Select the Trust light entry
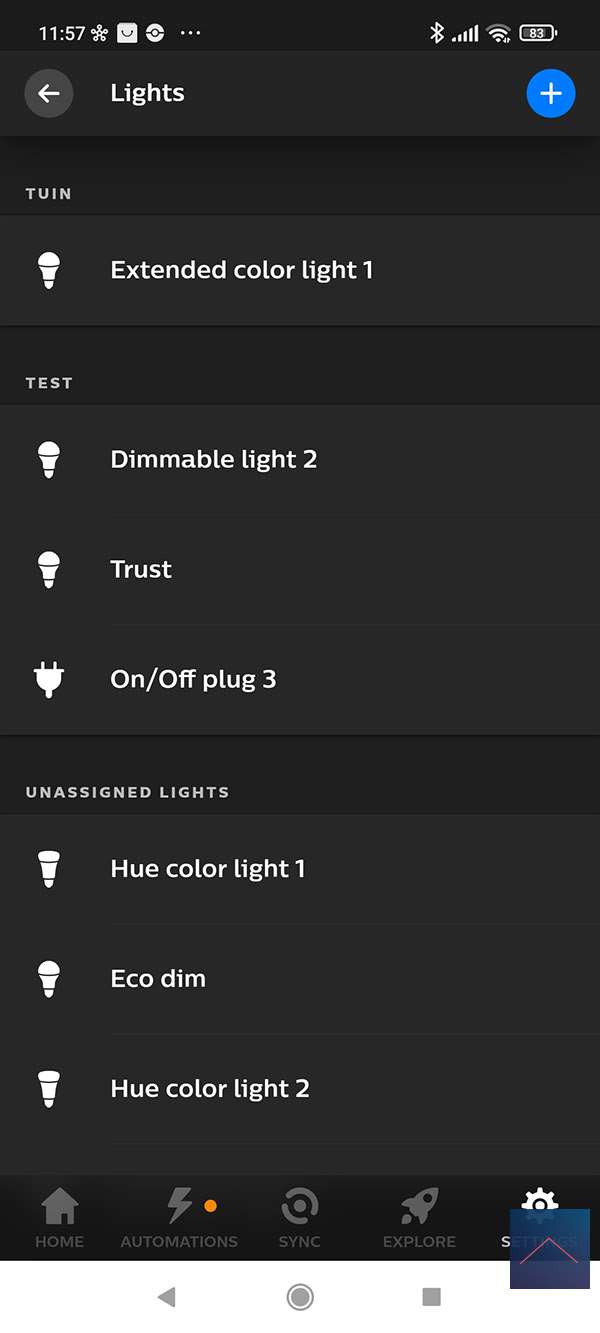Image resolution: width=600 pixels, height=1333 pixels. coord(141,570)
